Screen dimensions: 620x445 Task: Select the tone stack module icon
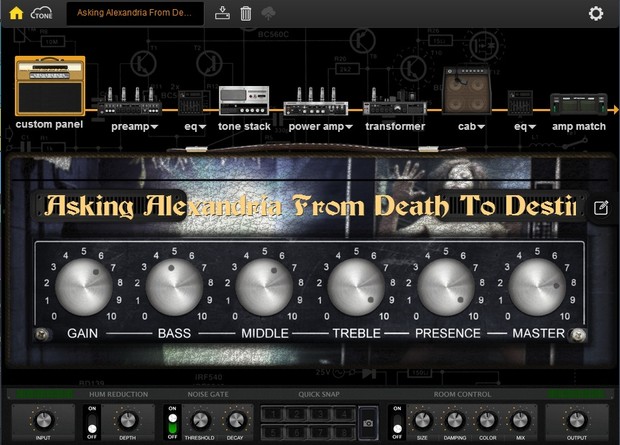[244, 100]
